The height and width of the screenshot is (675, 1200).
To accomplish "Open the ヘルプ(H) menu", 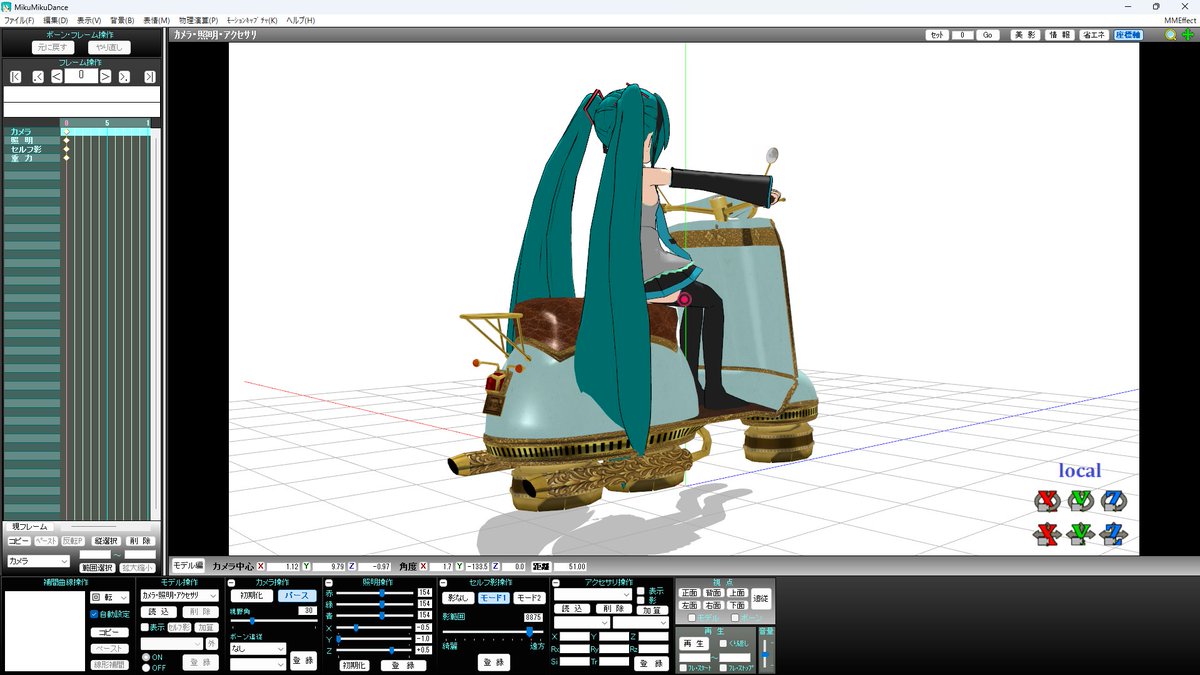I will tap(300, 20).
